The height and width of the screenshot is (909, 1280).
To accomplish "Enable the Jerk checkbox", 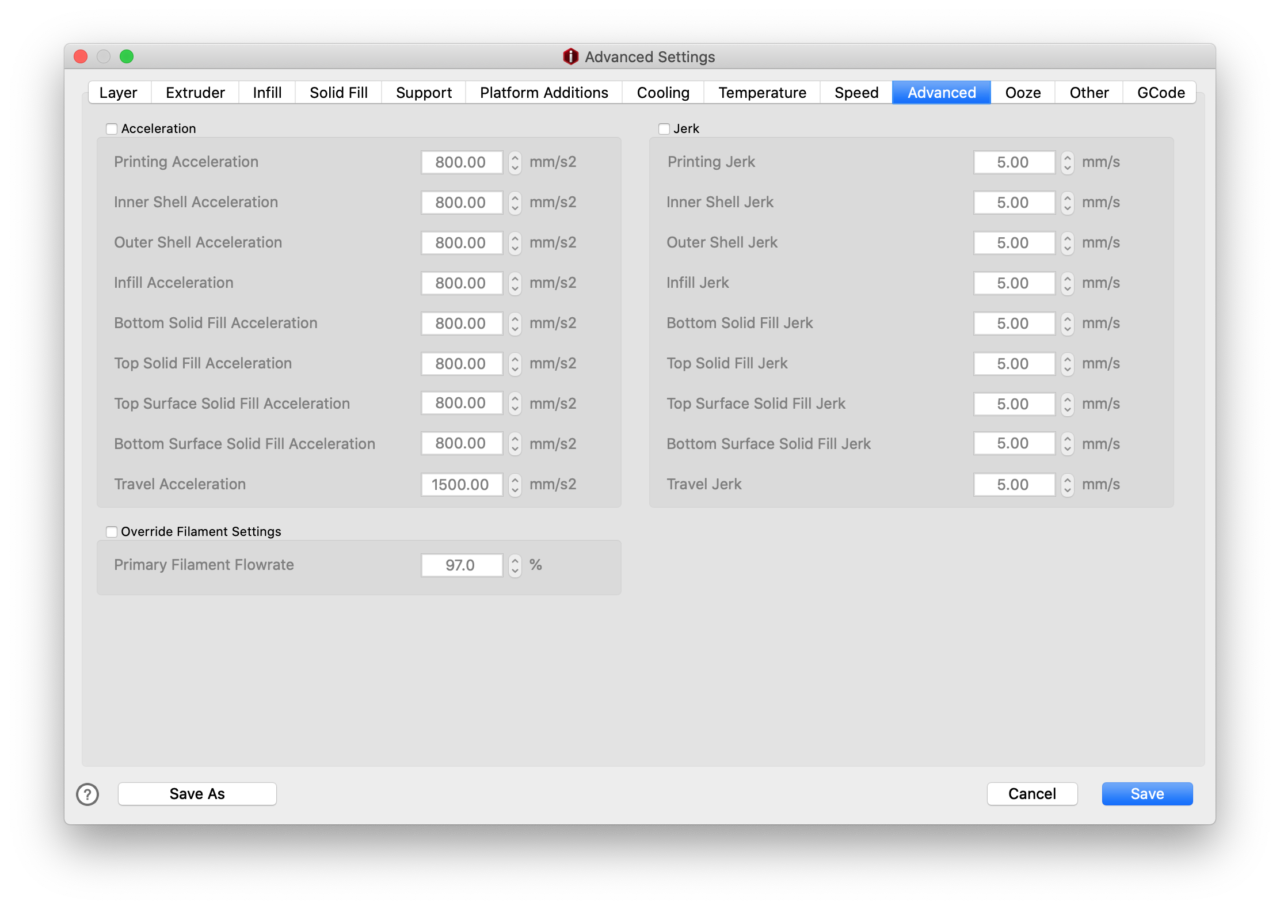I will (664, 129).
